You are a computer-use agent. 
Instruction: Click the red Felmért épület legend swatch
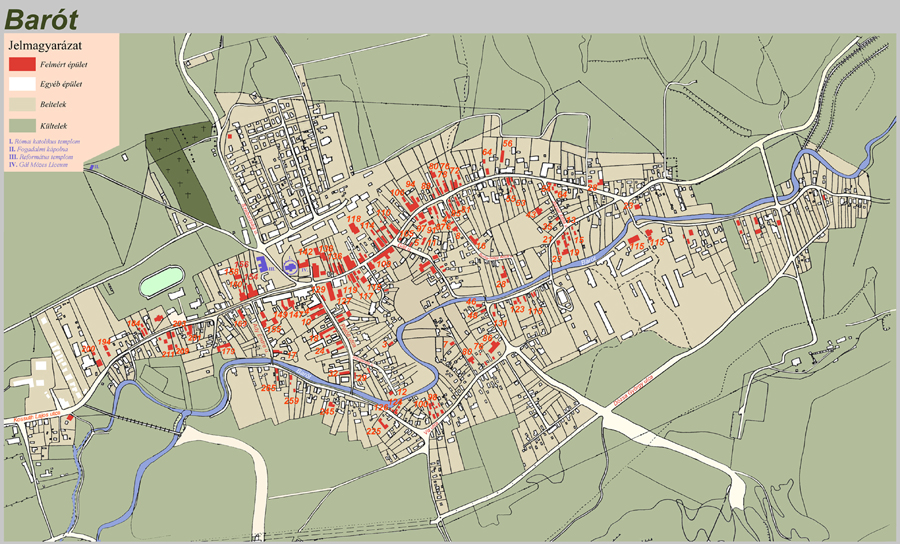tap(21, 64)
